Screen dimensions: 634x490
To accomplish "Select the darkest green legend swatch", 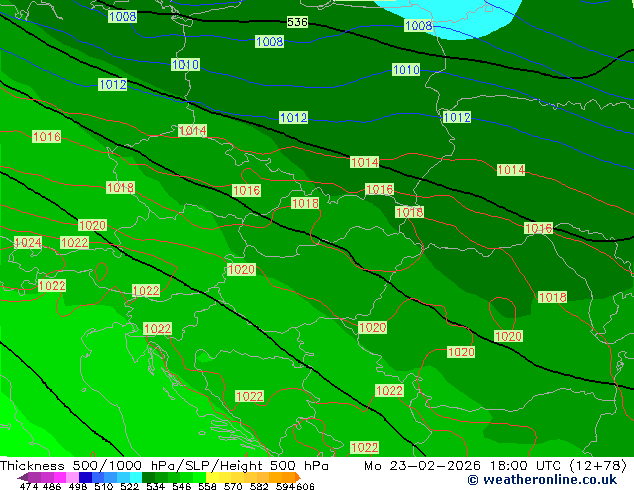I will click(x=148, y=477).
